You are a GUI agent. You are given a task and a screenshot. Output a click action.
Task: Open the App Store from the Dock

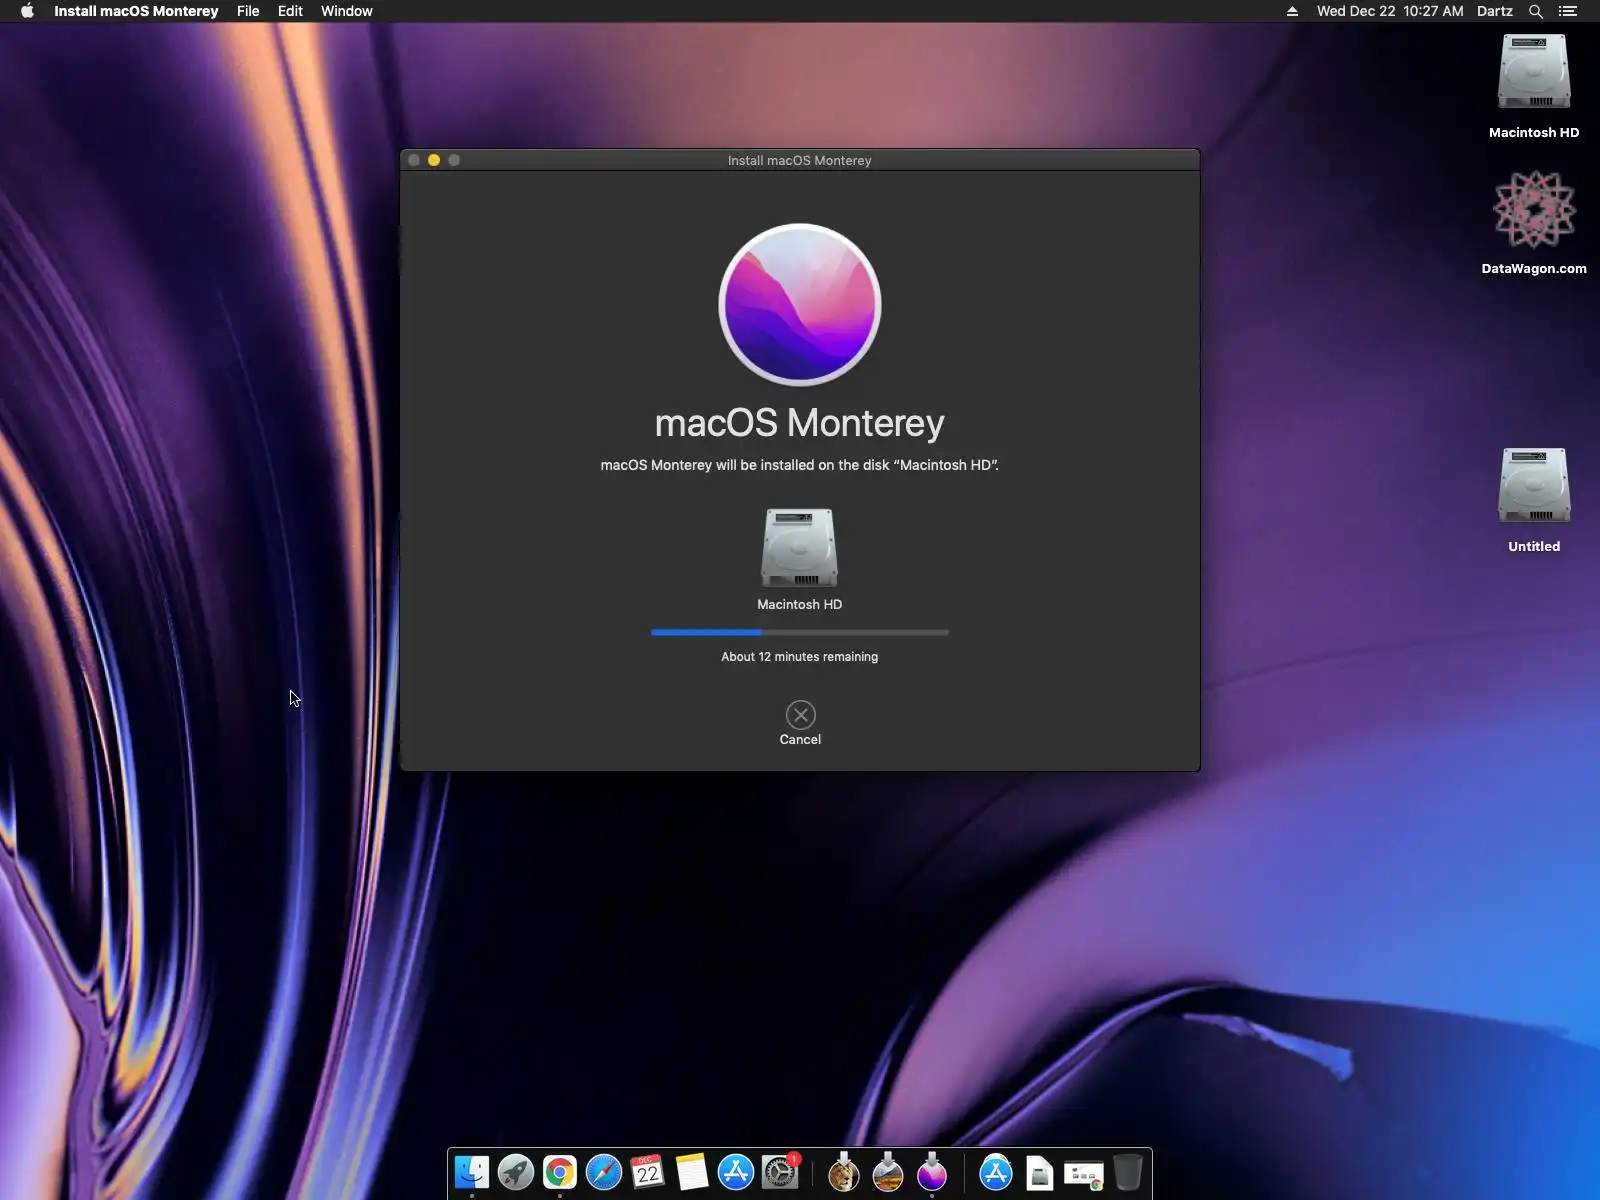click(x=736, y=1172)
